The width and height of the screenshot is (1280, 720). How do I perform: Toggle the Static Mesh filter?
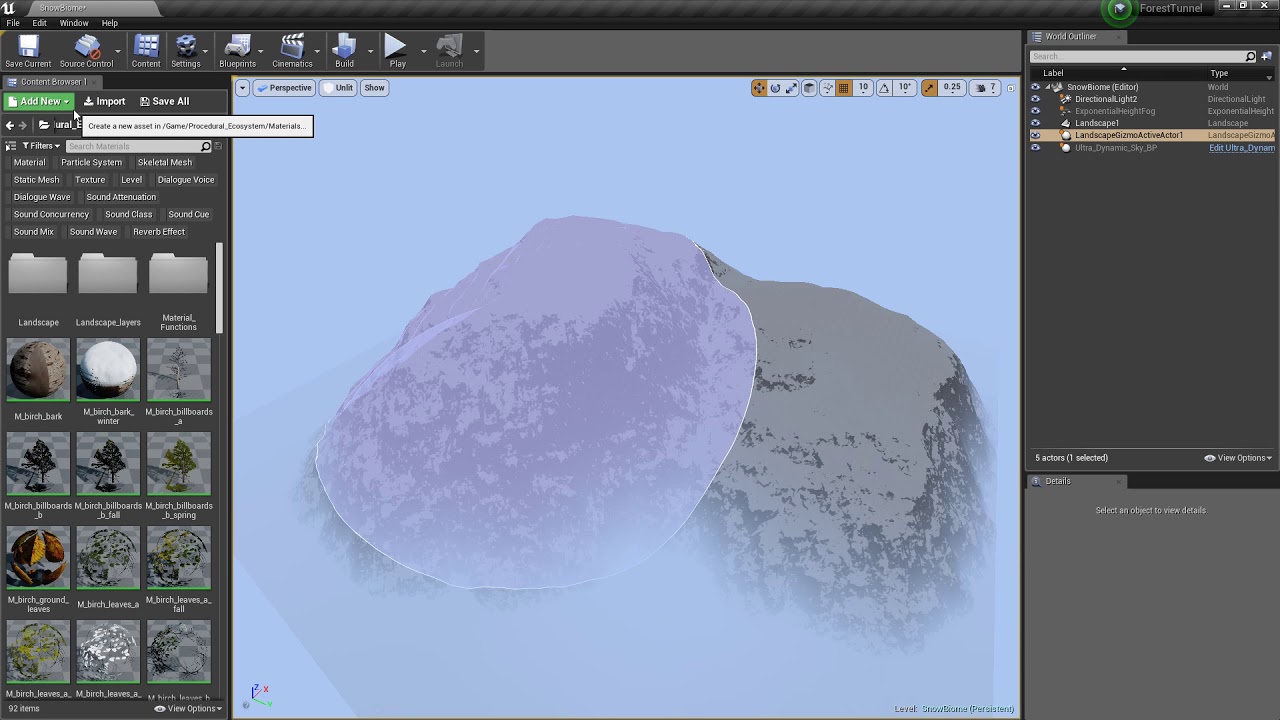[x=36, y=180]
